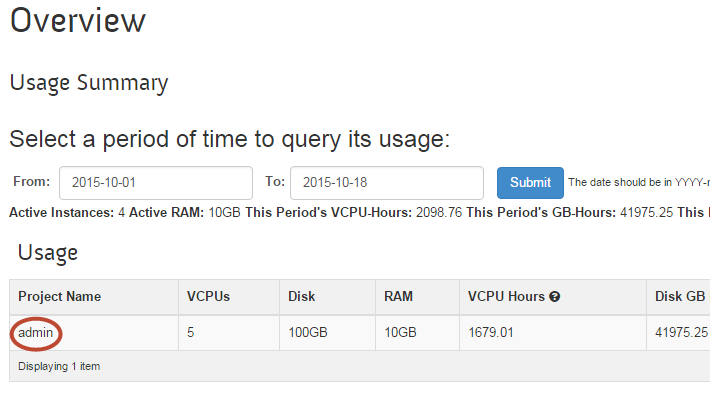This screenshot has width=710, height=409.
Task: Click the help icon beside VCPU Hours
Action: tap(554, 297)
